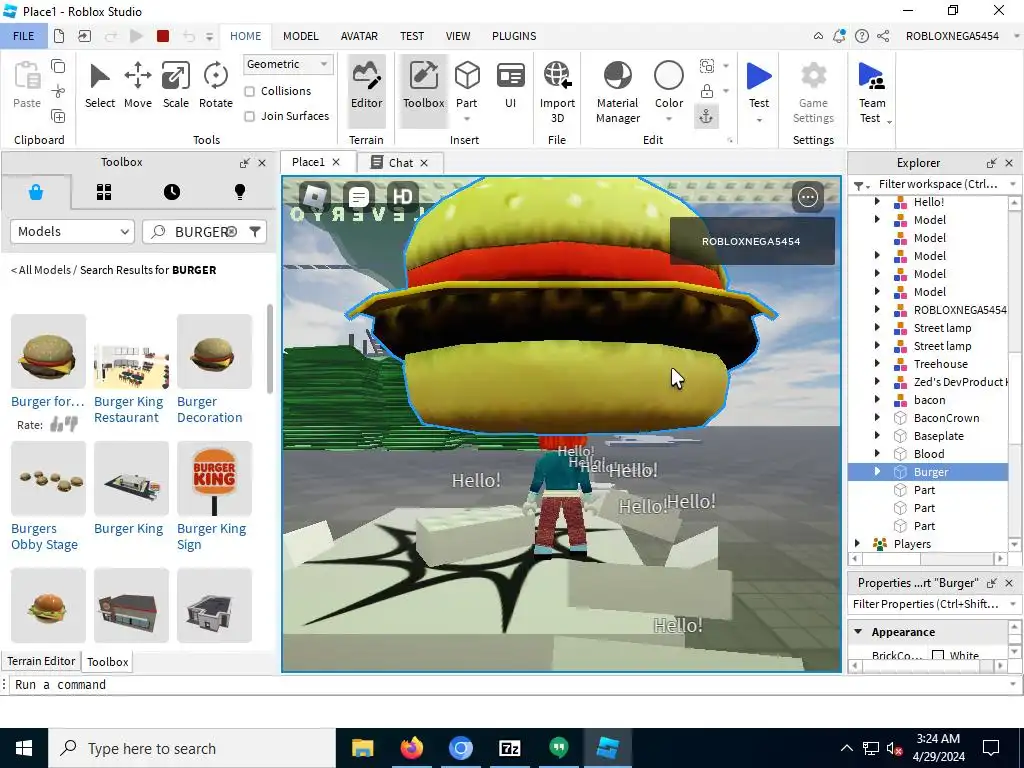The height and width of the screenshot is (768, 1024).
Task: Open Material Manager
Action: click(618, 91)
